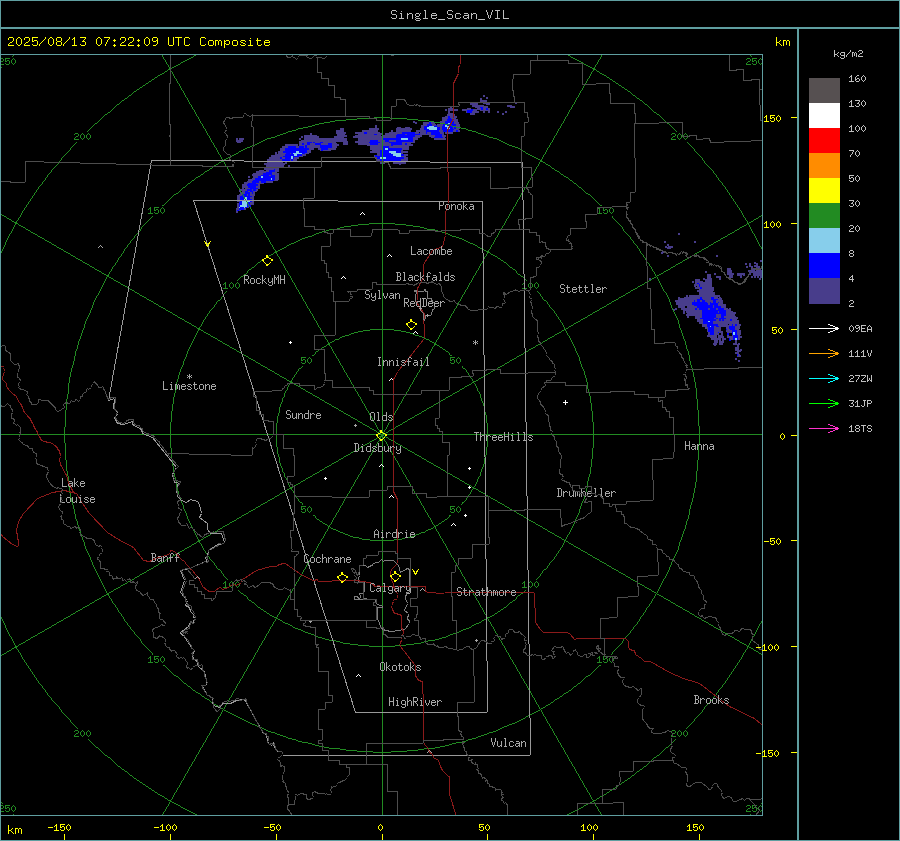This screenshot has width=900, height=841.
Task: Select the yellow diamond marker beside Cochrane
Action: pyautogui.click(x=342, y=577)
